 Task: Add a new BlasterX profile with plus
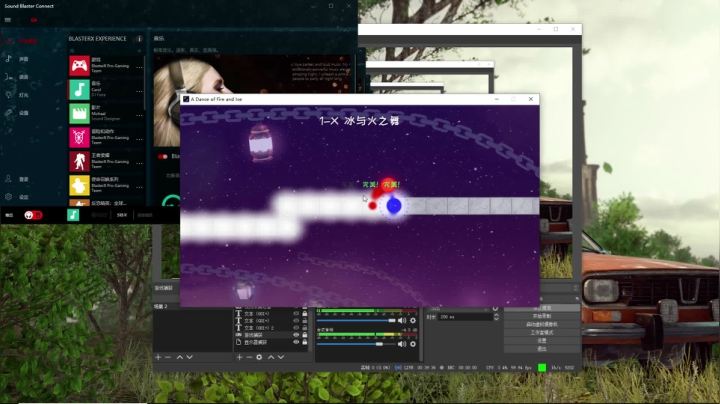pos(140,50)
